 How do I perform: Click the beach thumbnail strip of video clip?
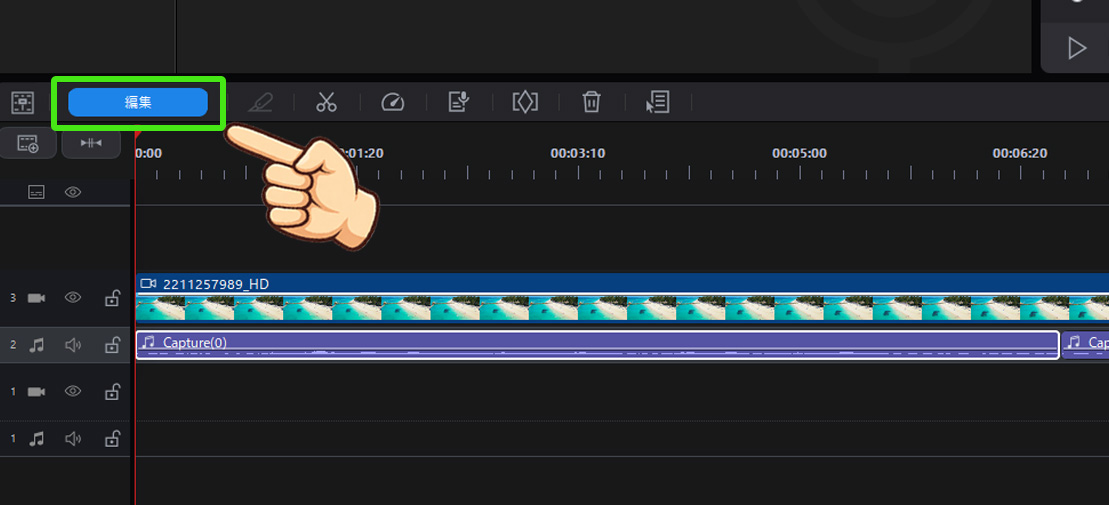(622, 308)
